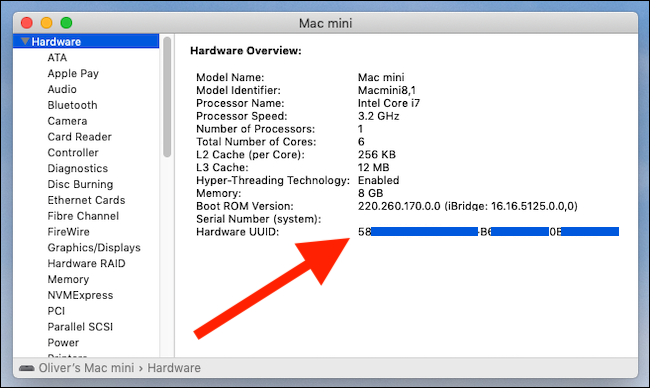
Task: Close the Mac mini window
Action: (27, 23)
